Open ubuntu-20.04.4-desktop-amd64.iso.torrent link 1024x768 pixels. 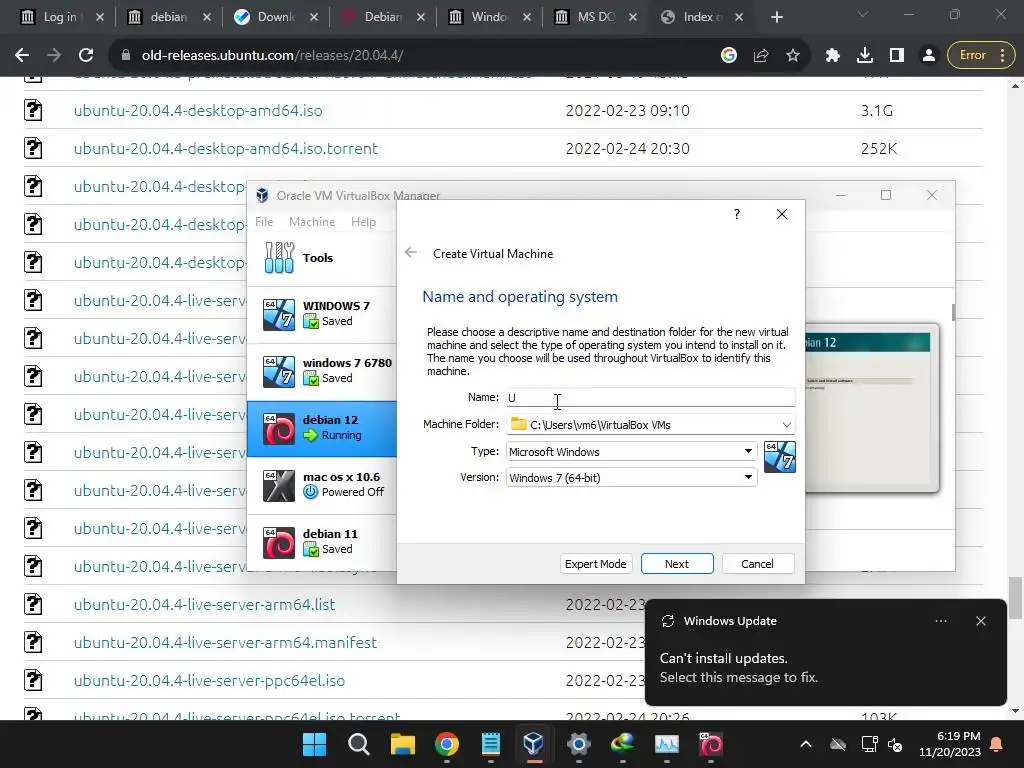226,148
